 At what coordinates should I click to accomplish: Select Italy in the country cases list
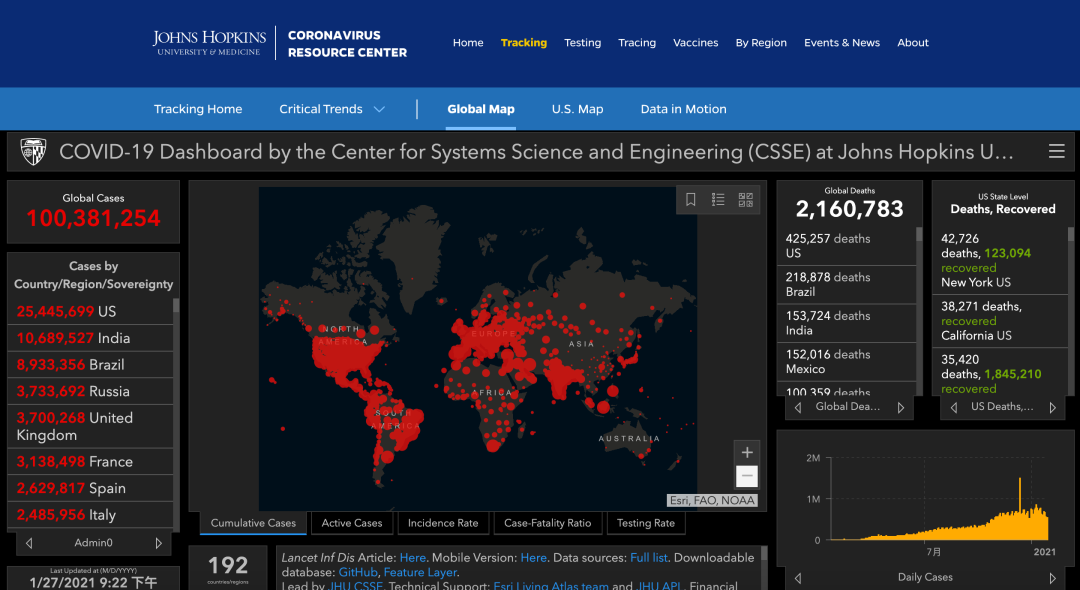tap(90, 514)
